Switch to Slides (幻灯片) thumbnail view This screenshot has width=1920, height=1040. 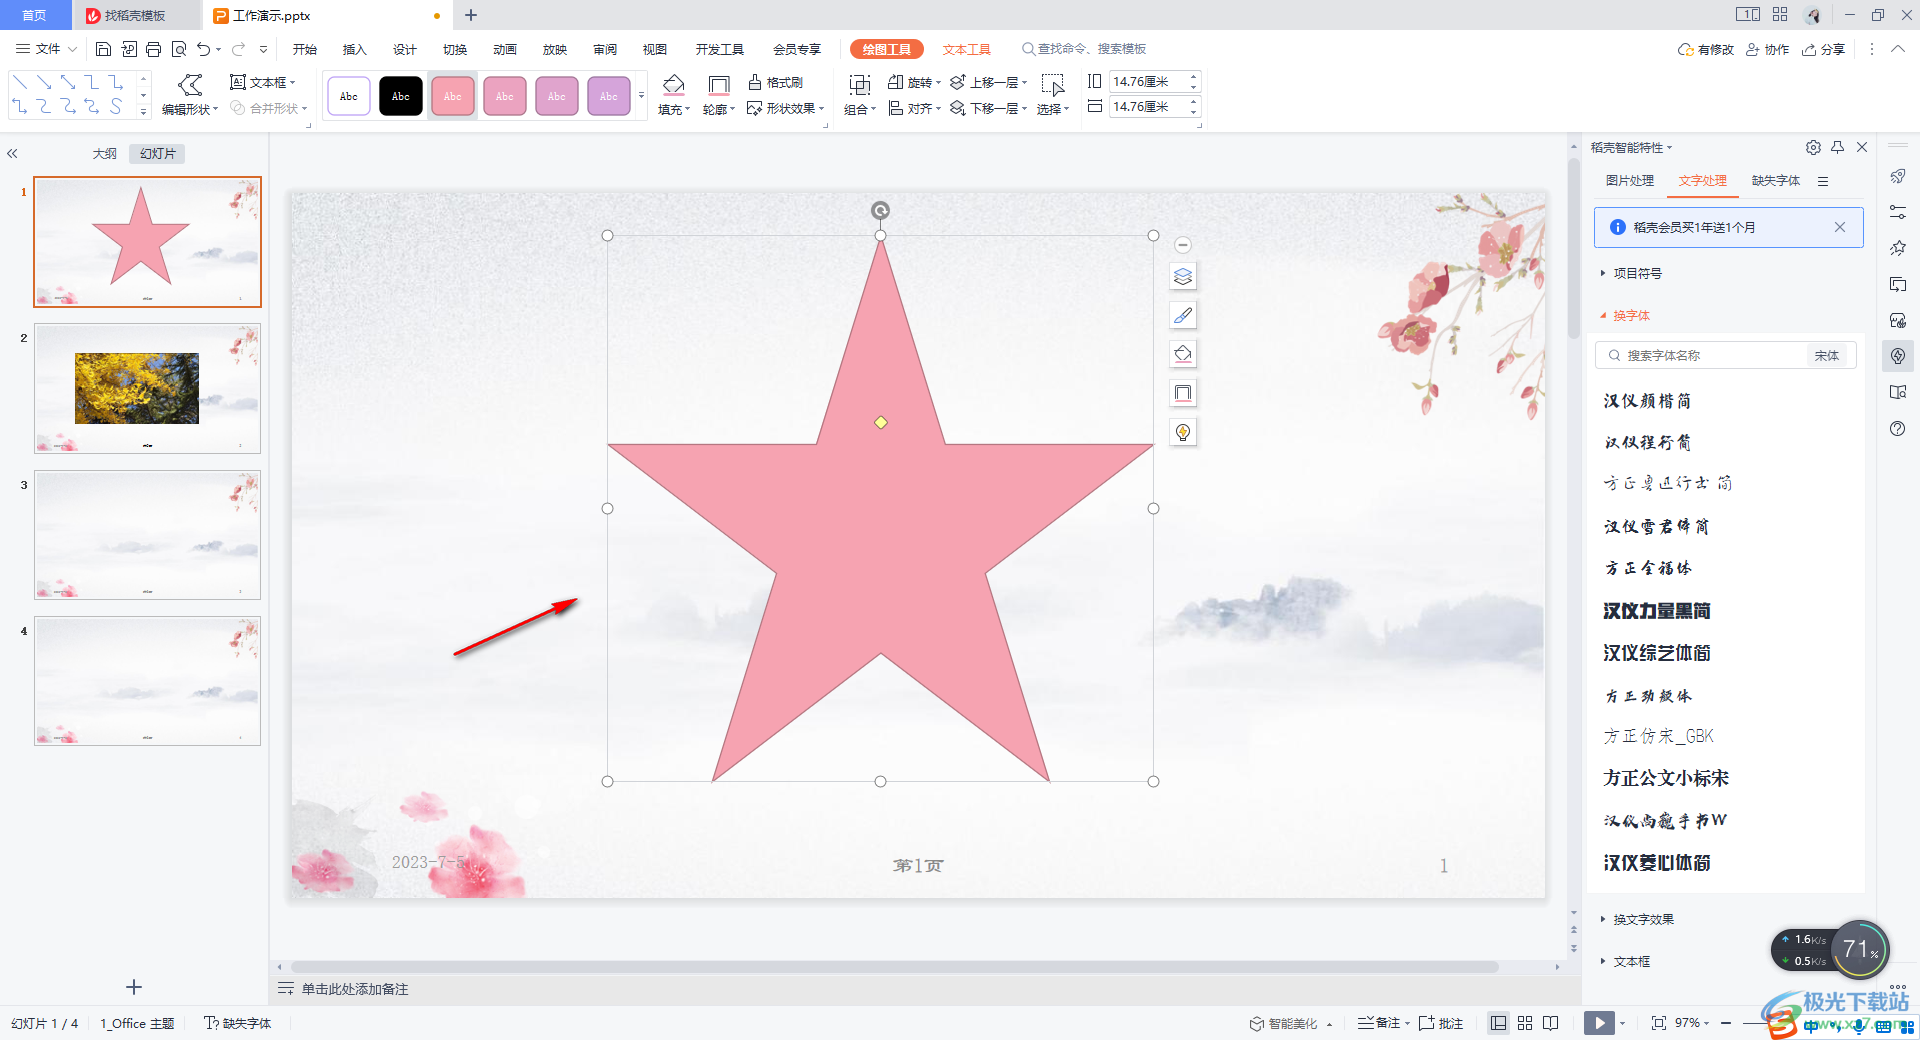point(158,154)
